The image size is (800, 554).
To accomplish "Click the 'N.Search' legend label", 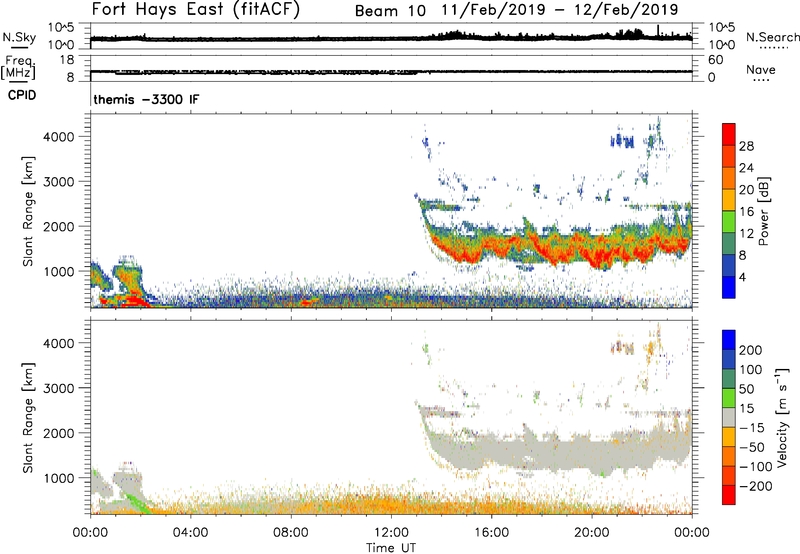I will click(772, 37).
